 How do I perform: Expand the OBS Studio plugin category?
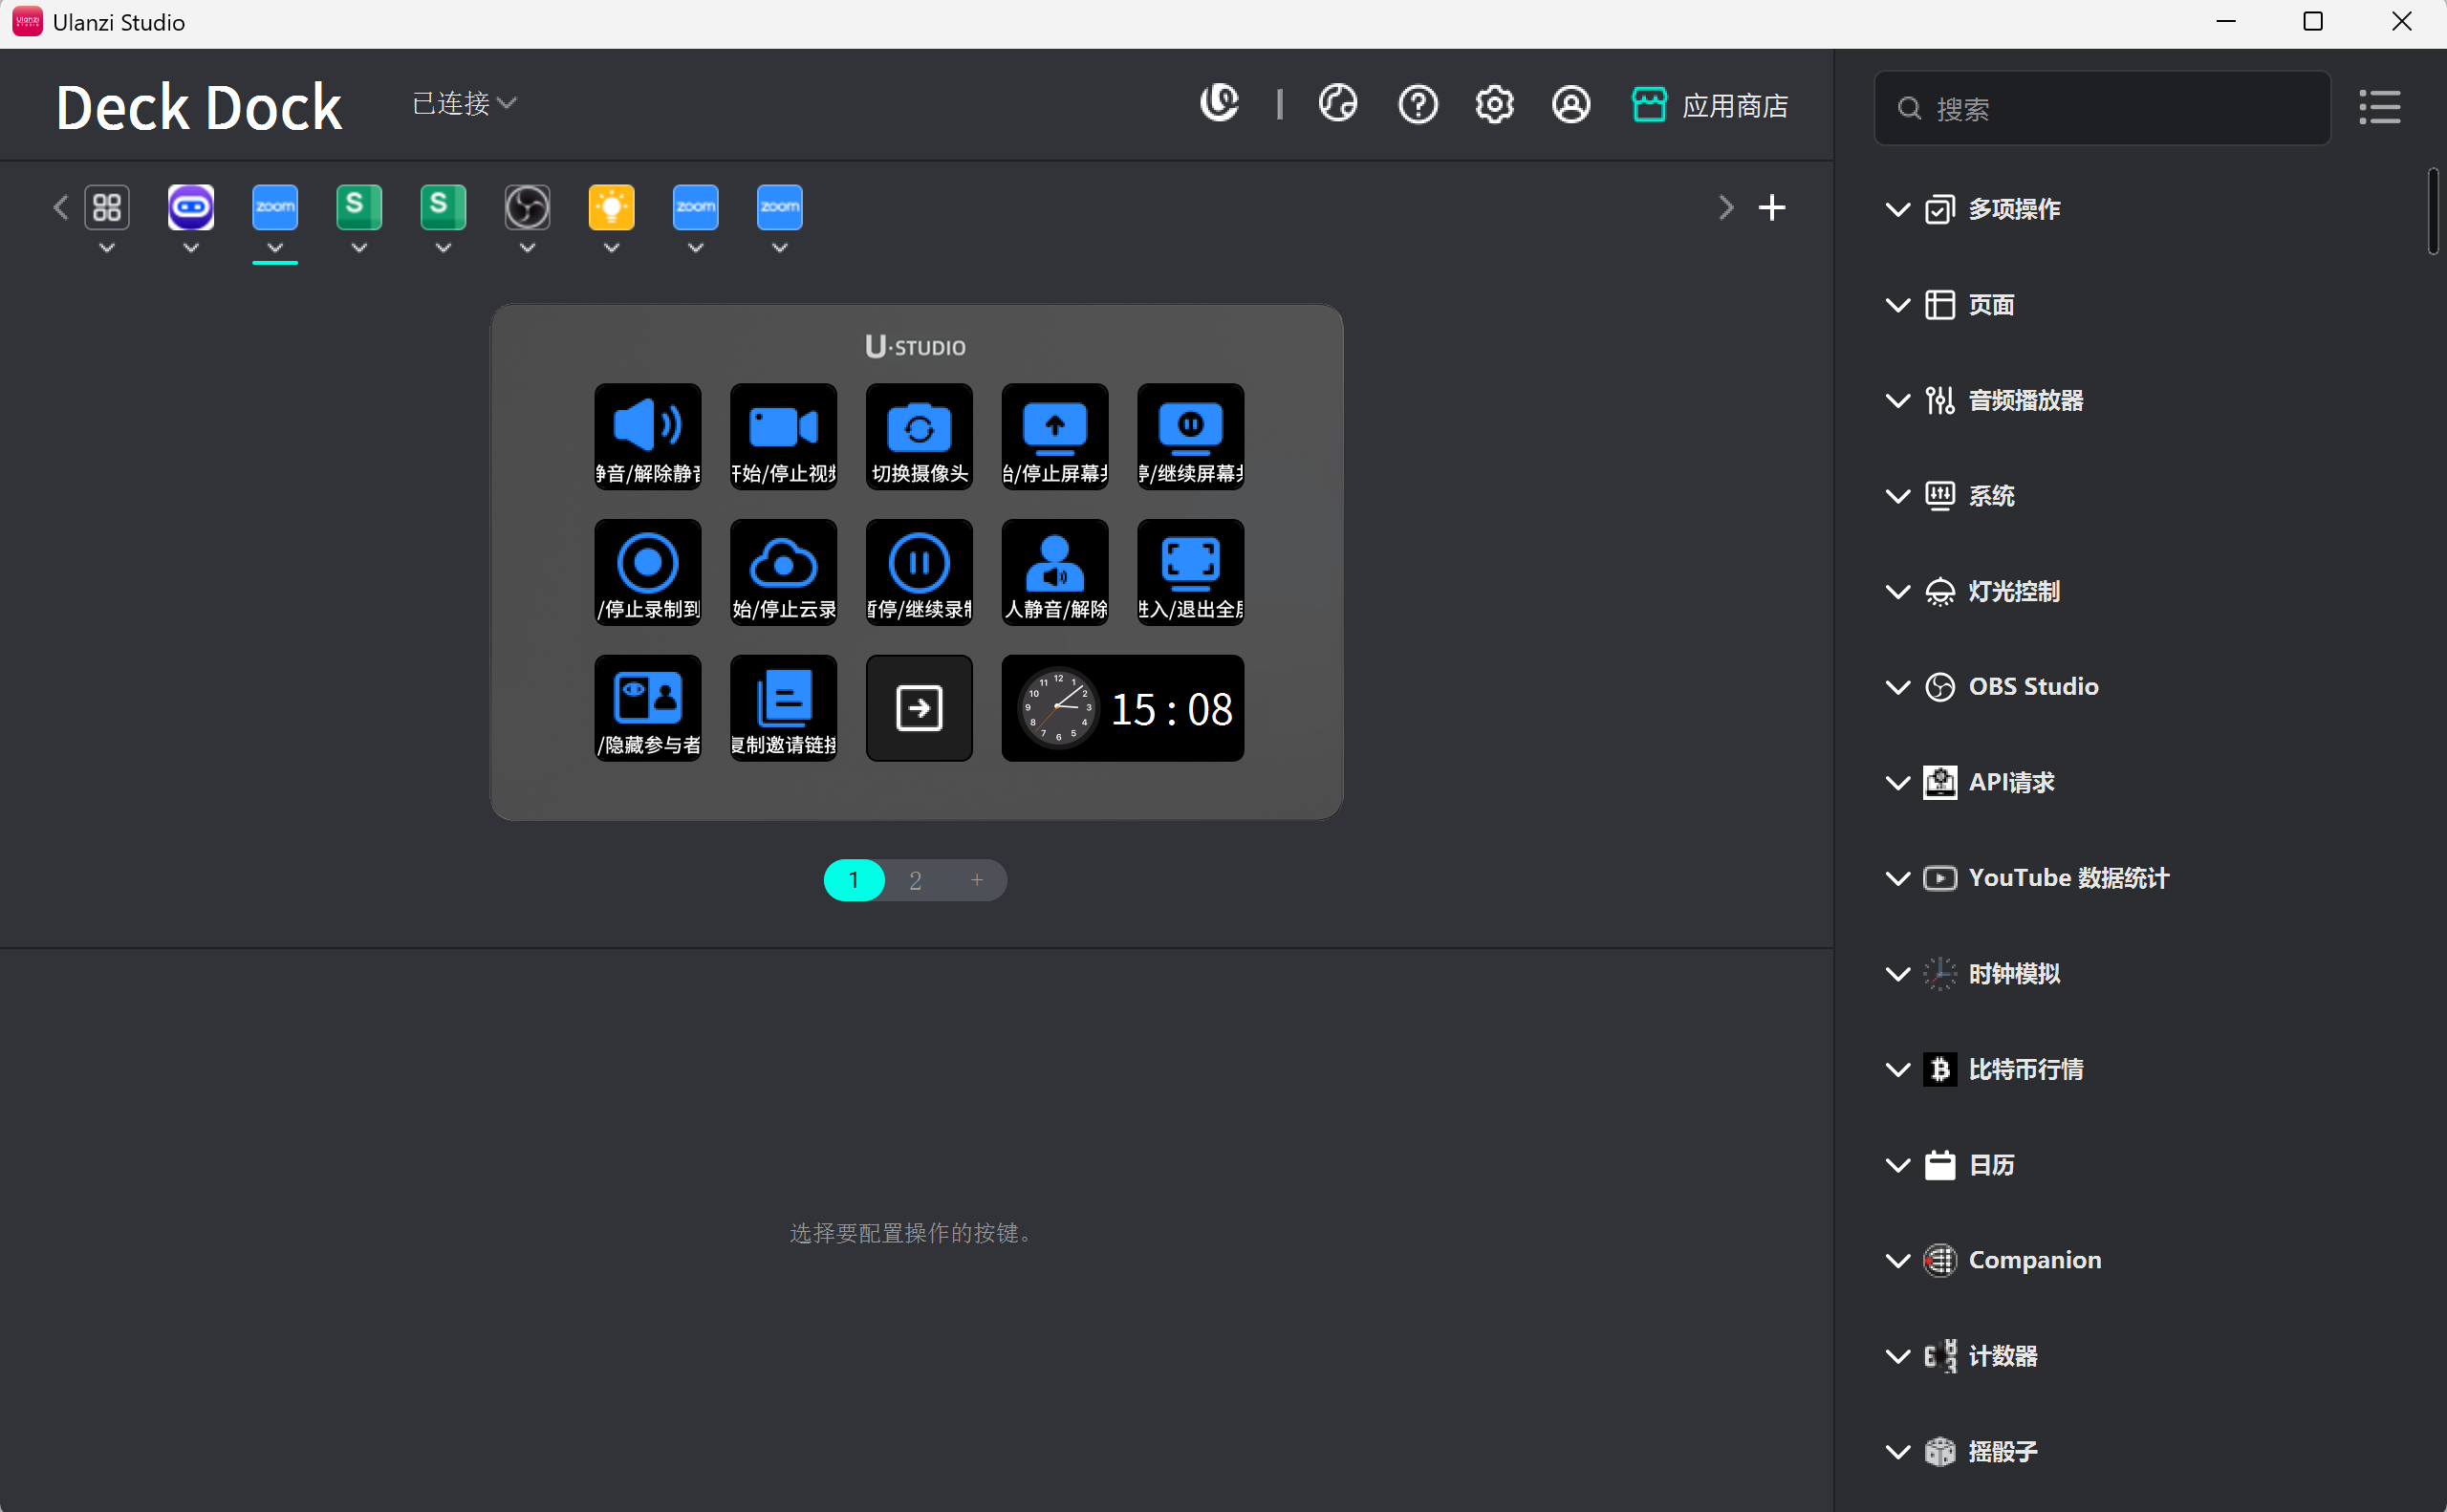point(2033,687)
